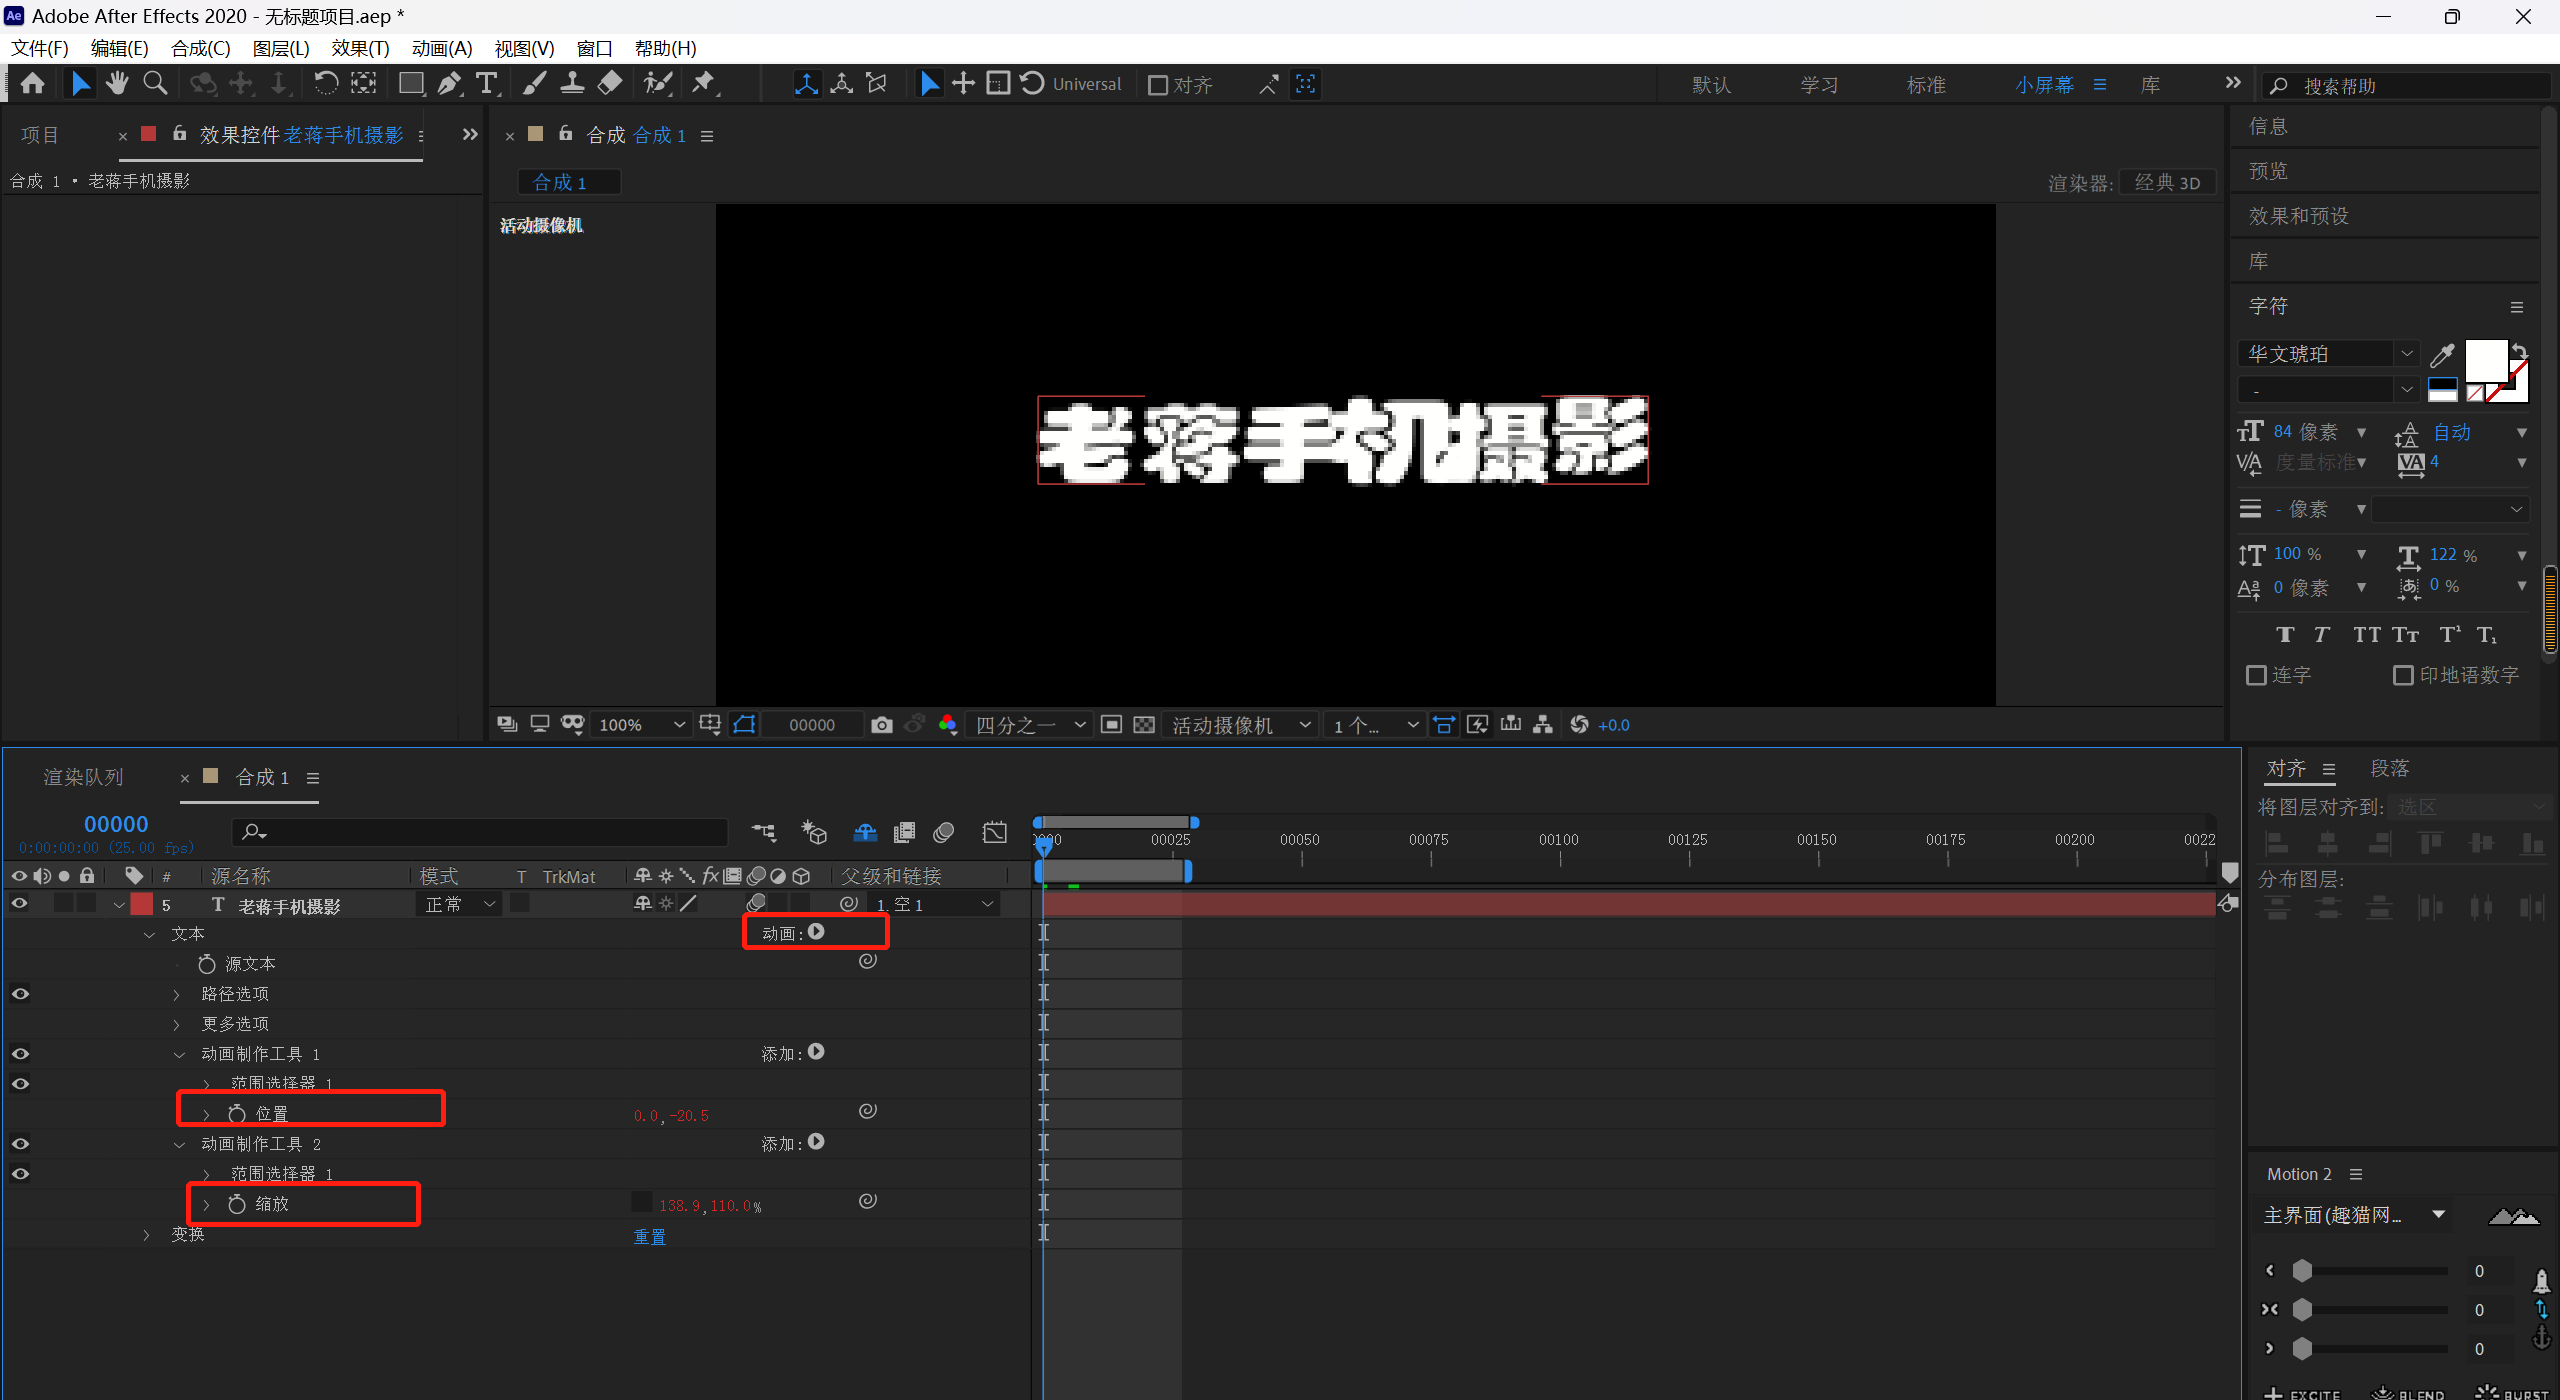2560x1400 pixels.
Task: Collapse 动画制作工具 2 group
Action: (x=179, y=1144)
